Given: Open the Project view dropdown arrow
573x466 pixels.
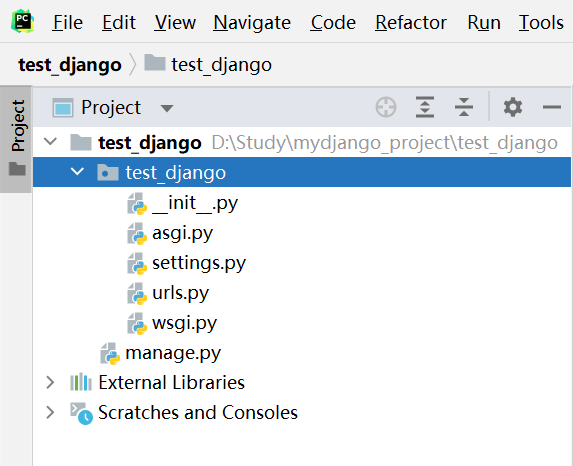Looking at the screenshot, I should point(167,108).
